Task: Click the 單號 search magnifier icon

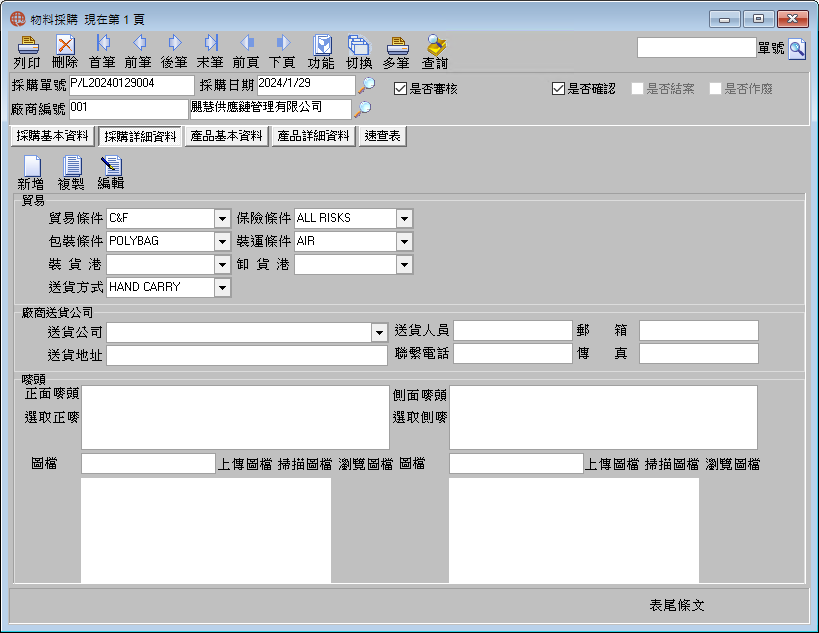Action: click(x=797, y=49)
